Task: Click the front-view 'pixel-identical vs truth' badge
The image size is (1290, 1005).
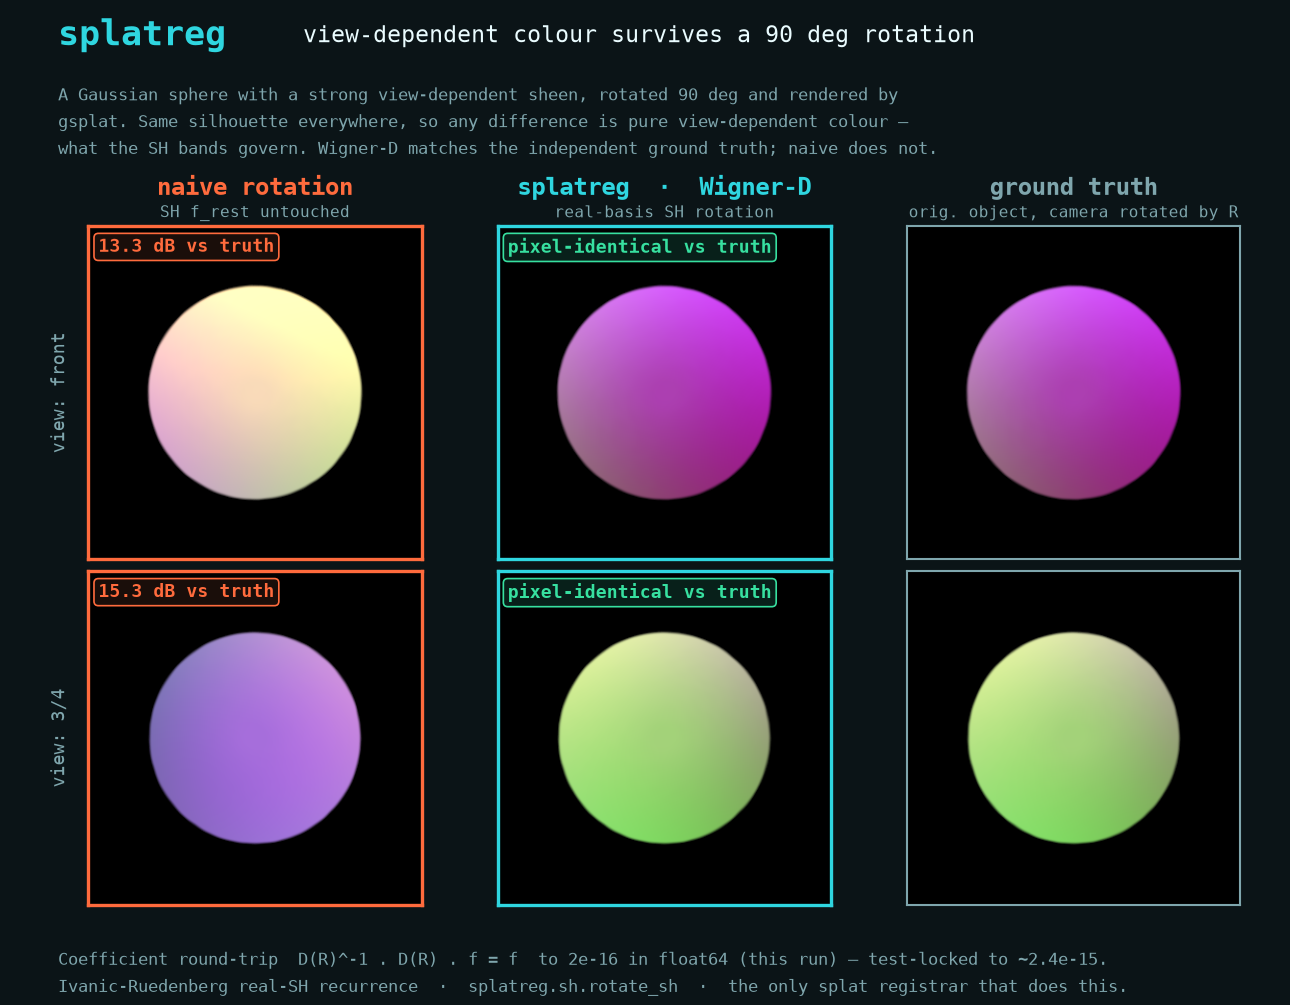Action: [639, 247]
